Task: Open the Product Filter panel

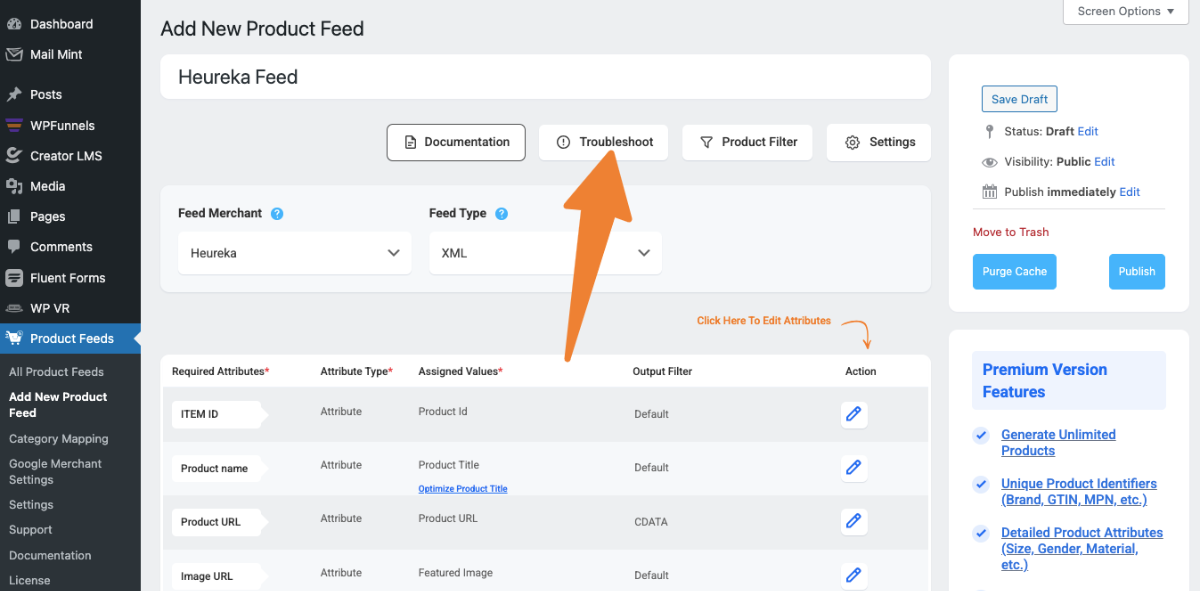Action: click(747, 142)
